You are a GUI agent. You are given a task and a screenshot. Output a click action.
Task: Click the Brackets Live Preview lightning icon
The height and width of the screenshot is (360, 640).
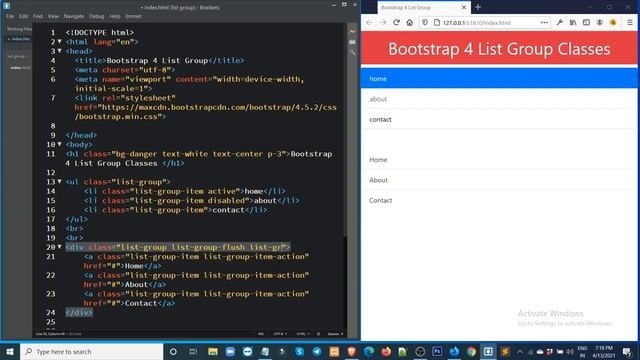pyautogui.click(x=352, y=31)
